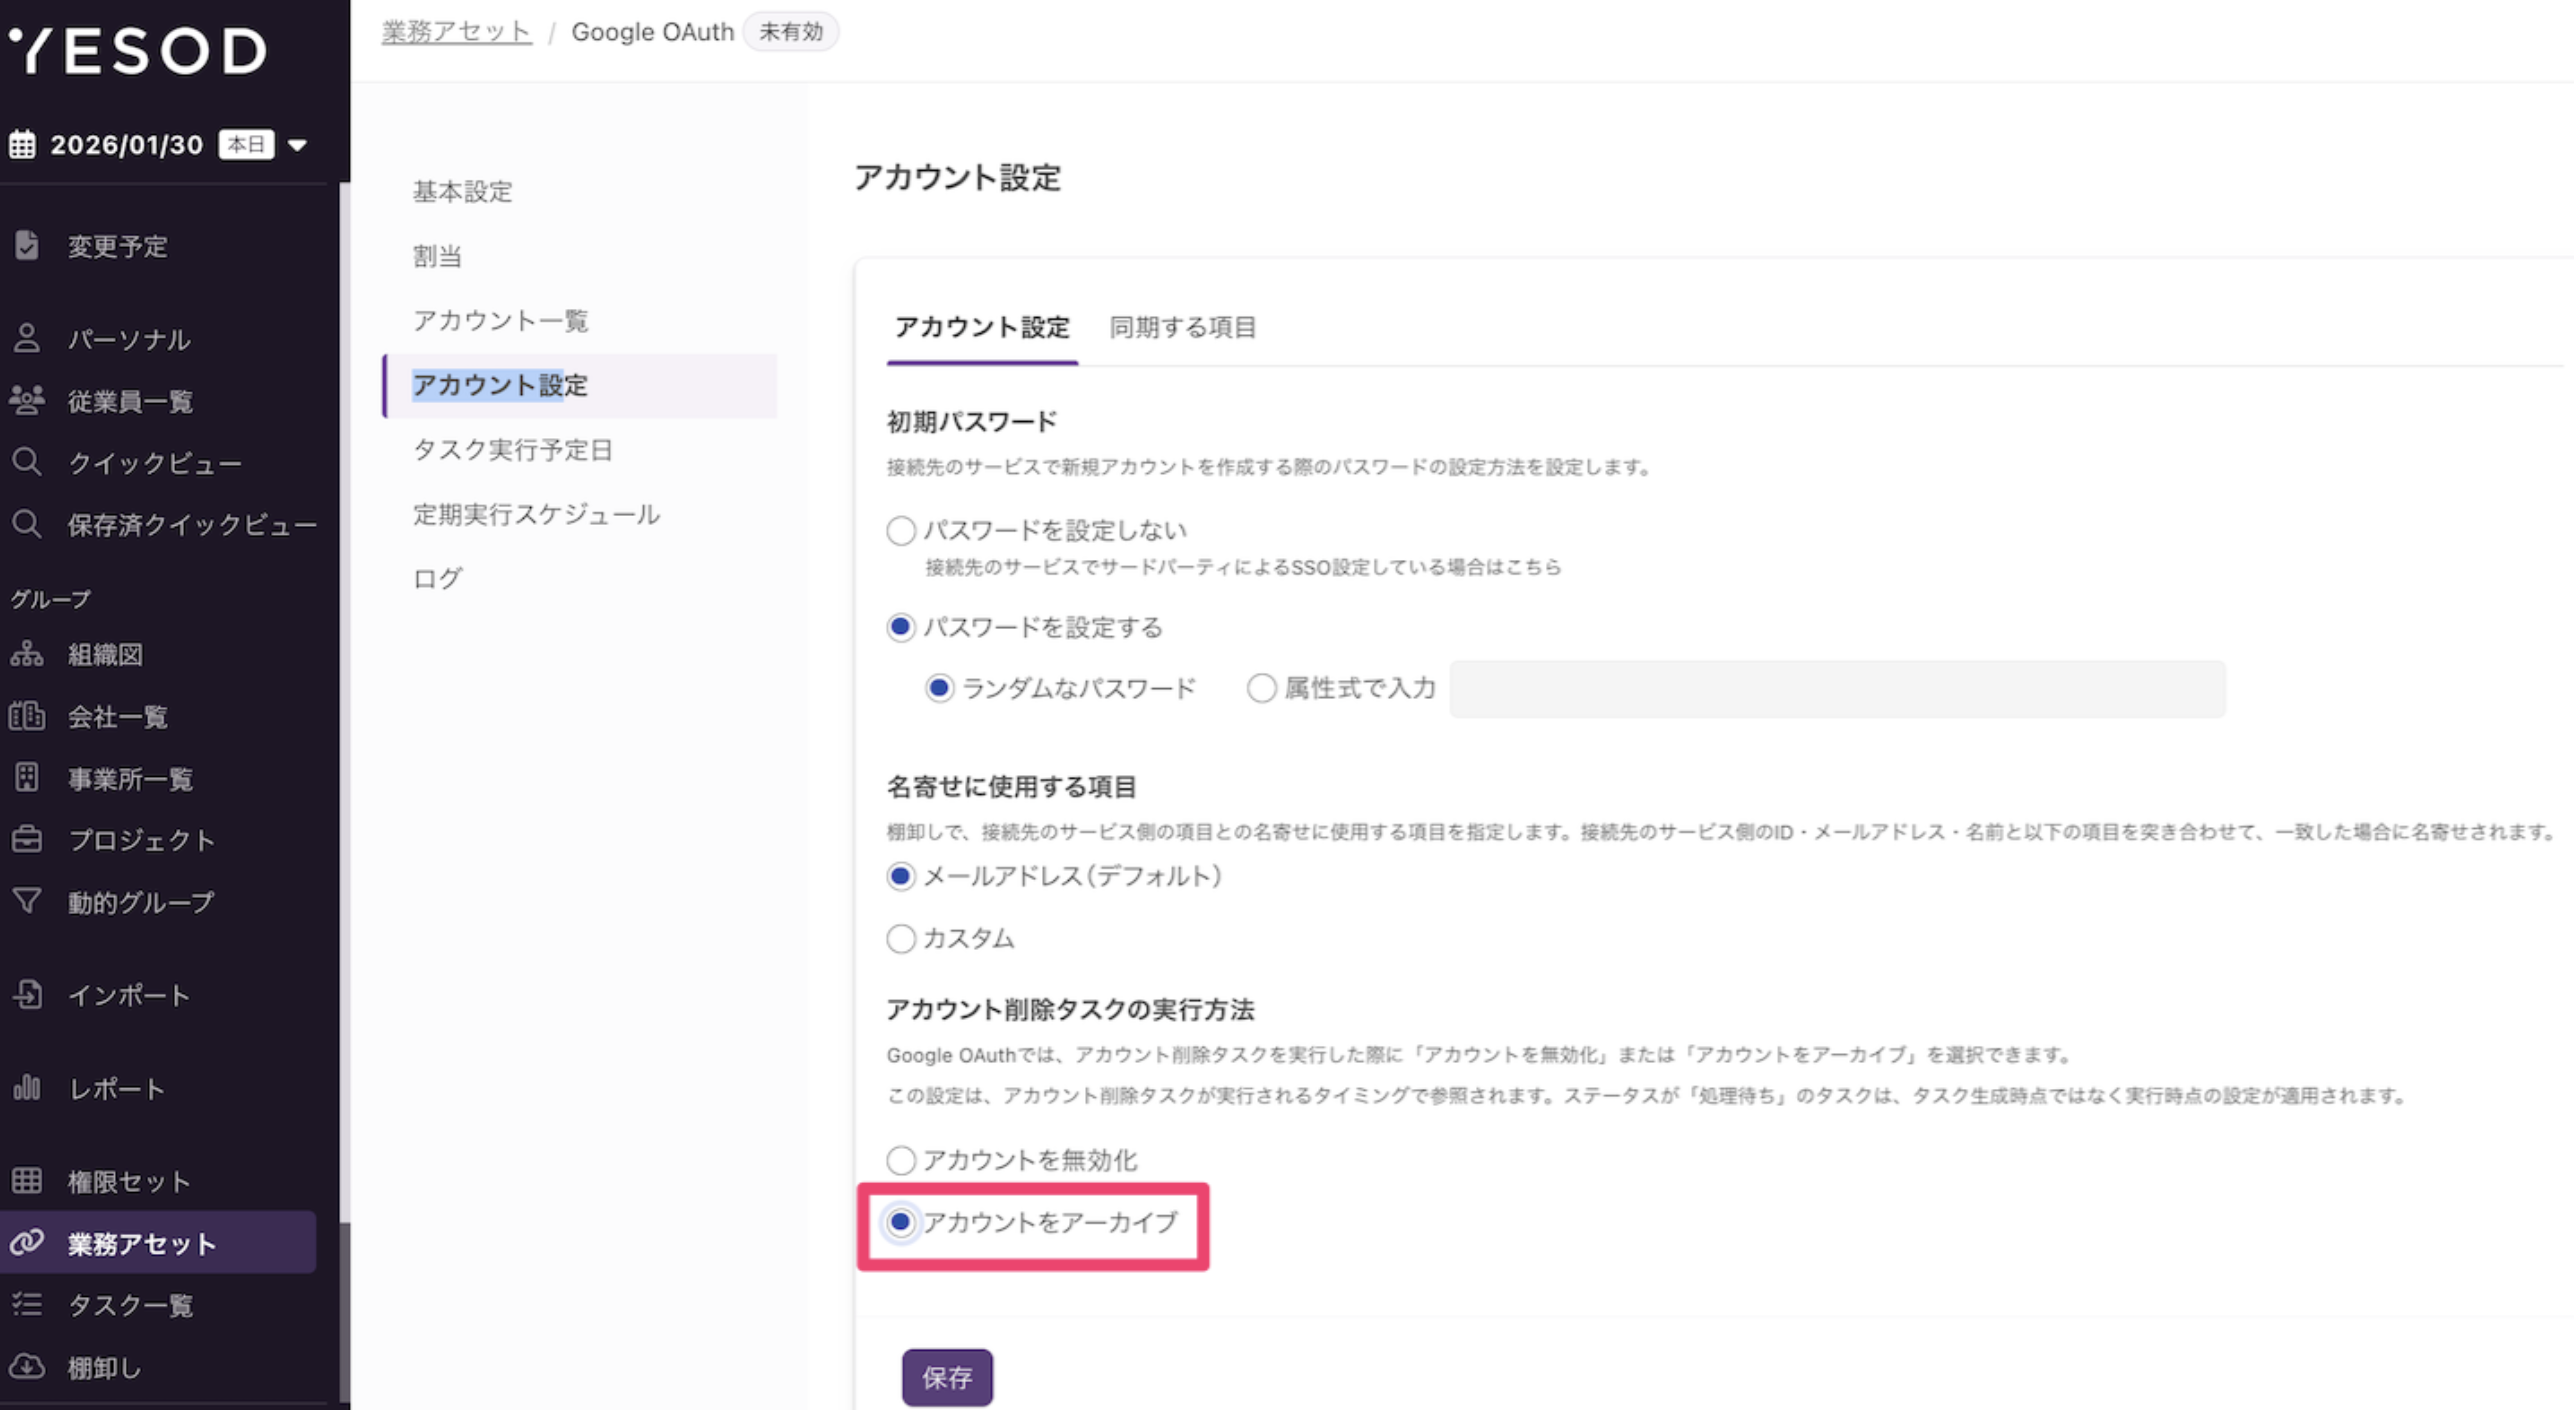
Task: Select カスタム radio button
Action: [901, 938]
